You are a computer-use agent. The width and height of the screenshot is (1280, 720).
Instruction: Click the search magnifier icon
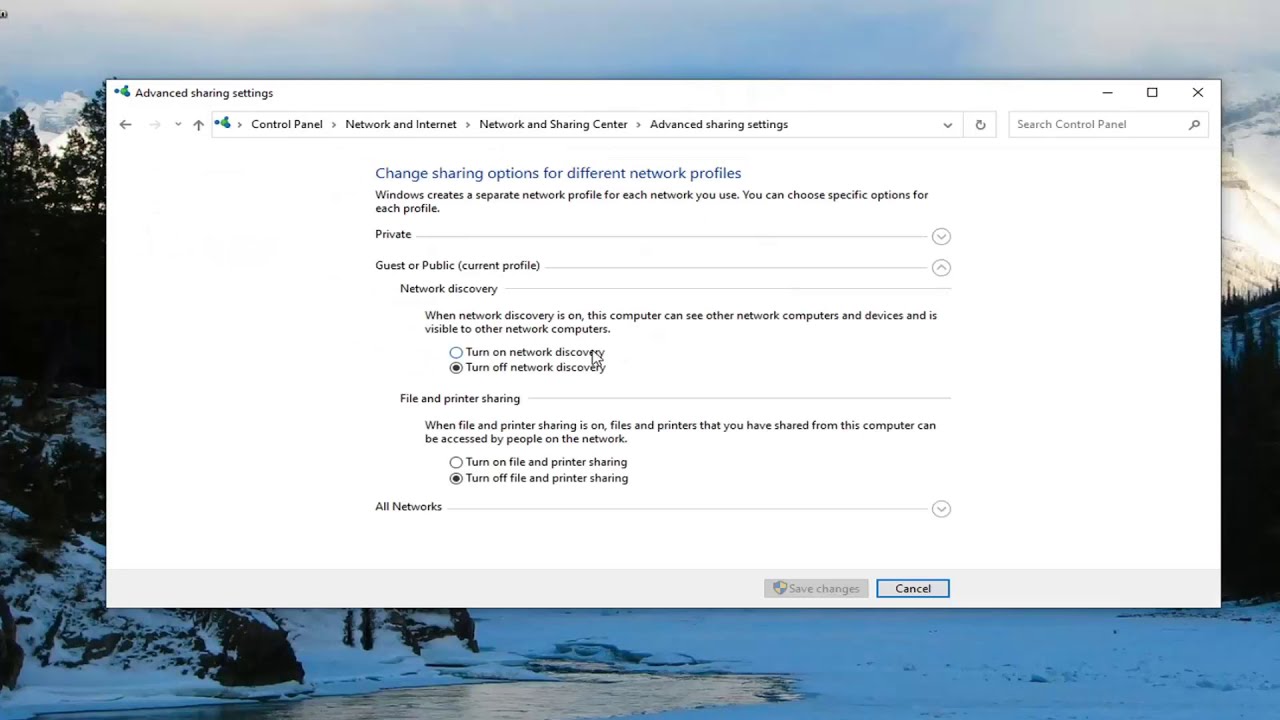point(1194,124)
